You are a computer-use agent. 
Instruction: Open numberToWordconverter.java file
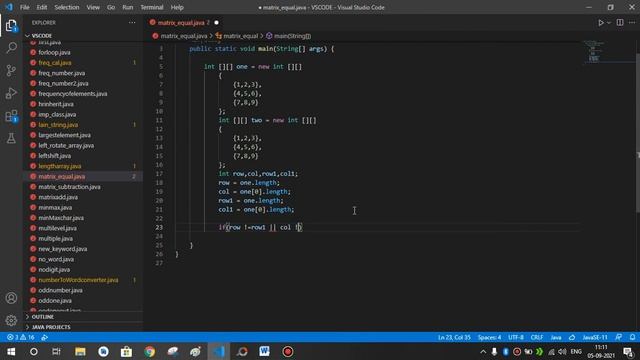pos(78,280)
